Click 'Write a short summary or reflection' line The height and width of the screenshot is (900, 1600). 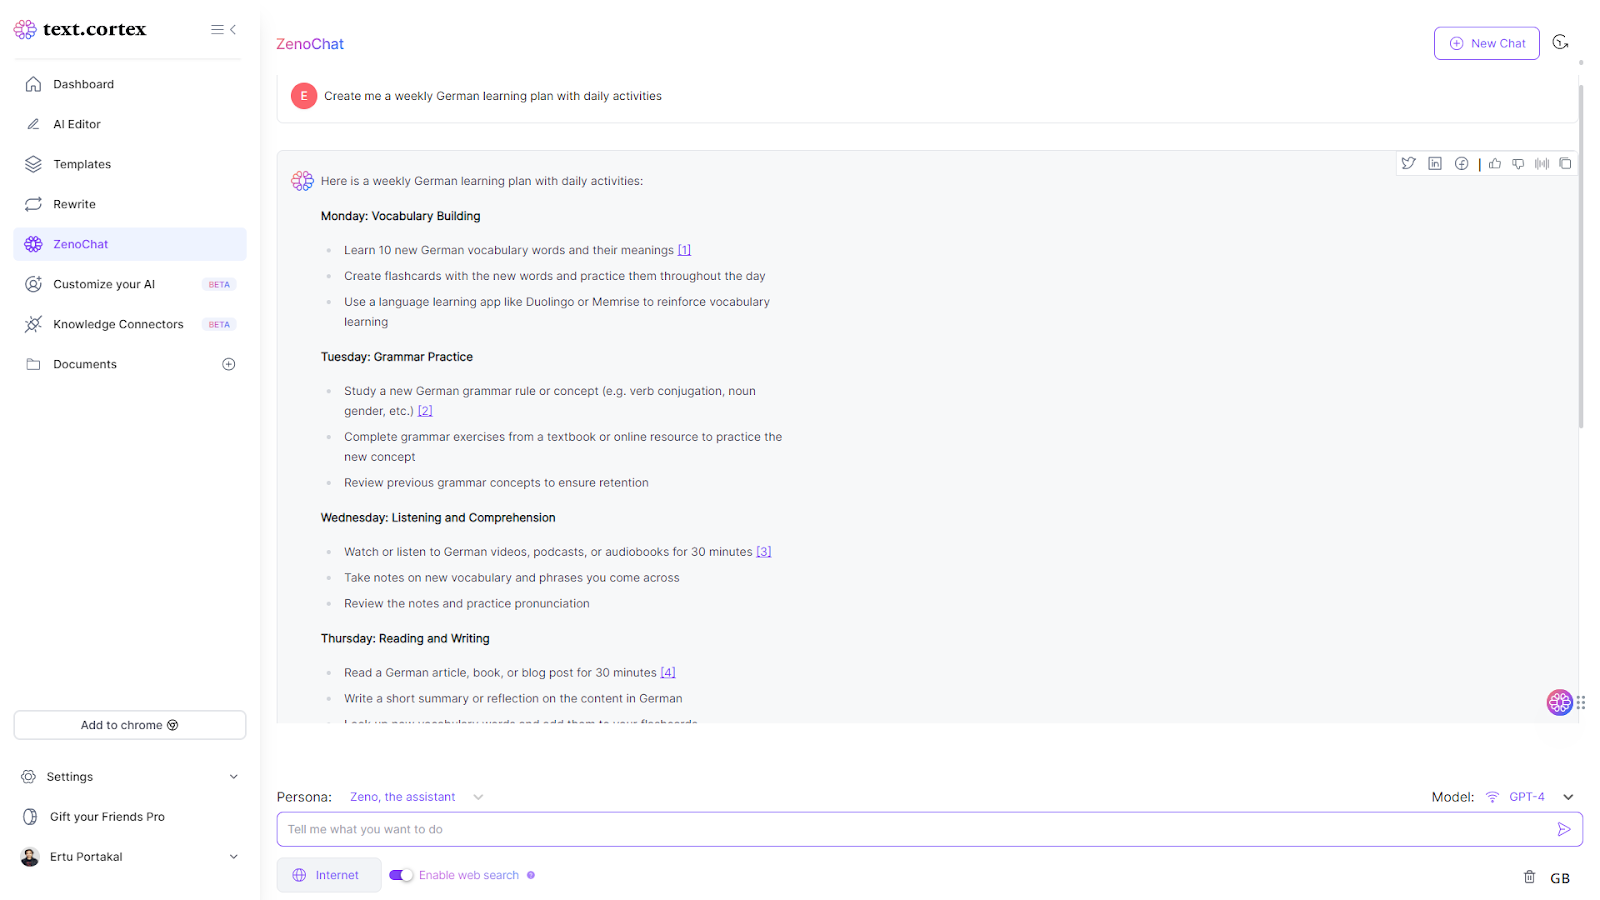tap(513, 699)
